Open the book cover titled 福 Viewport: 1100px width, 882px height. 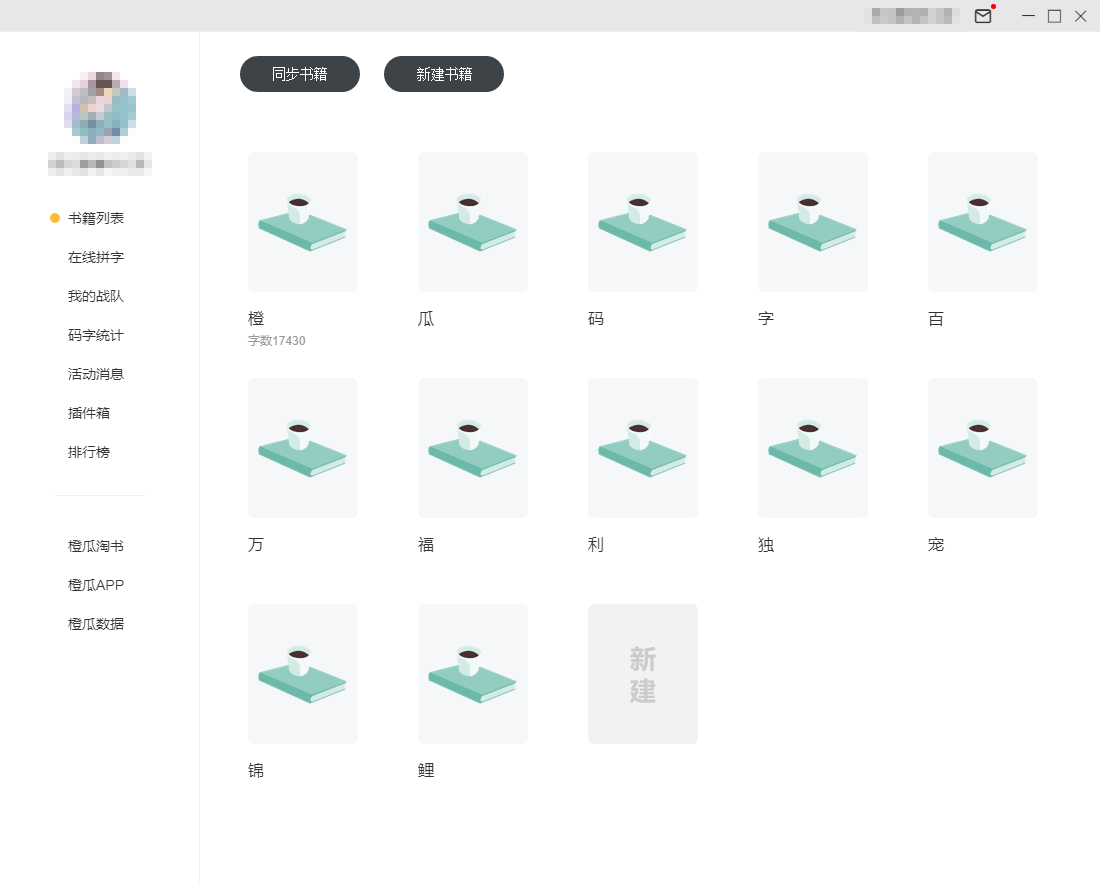click(473, 448)
